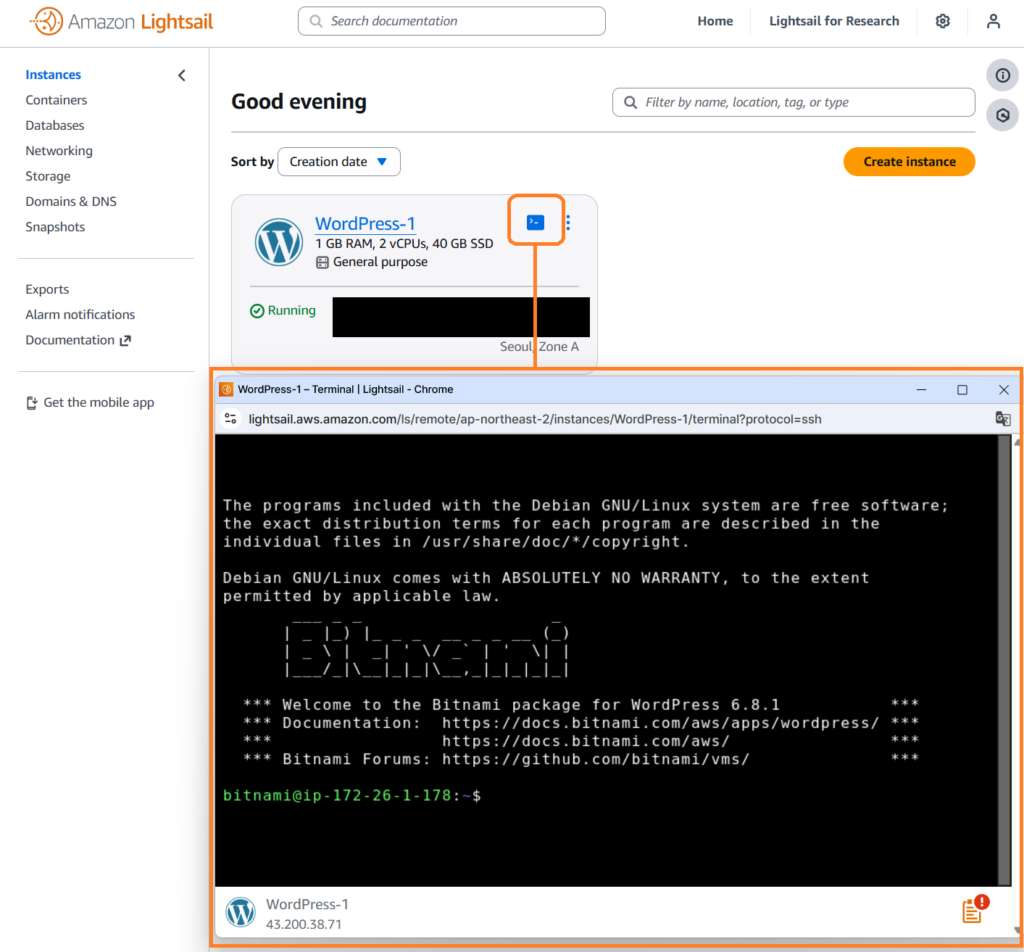1024x952 pixels.
Task: Open the three-dot menu on WordPress-1 card
Action: 568,222
